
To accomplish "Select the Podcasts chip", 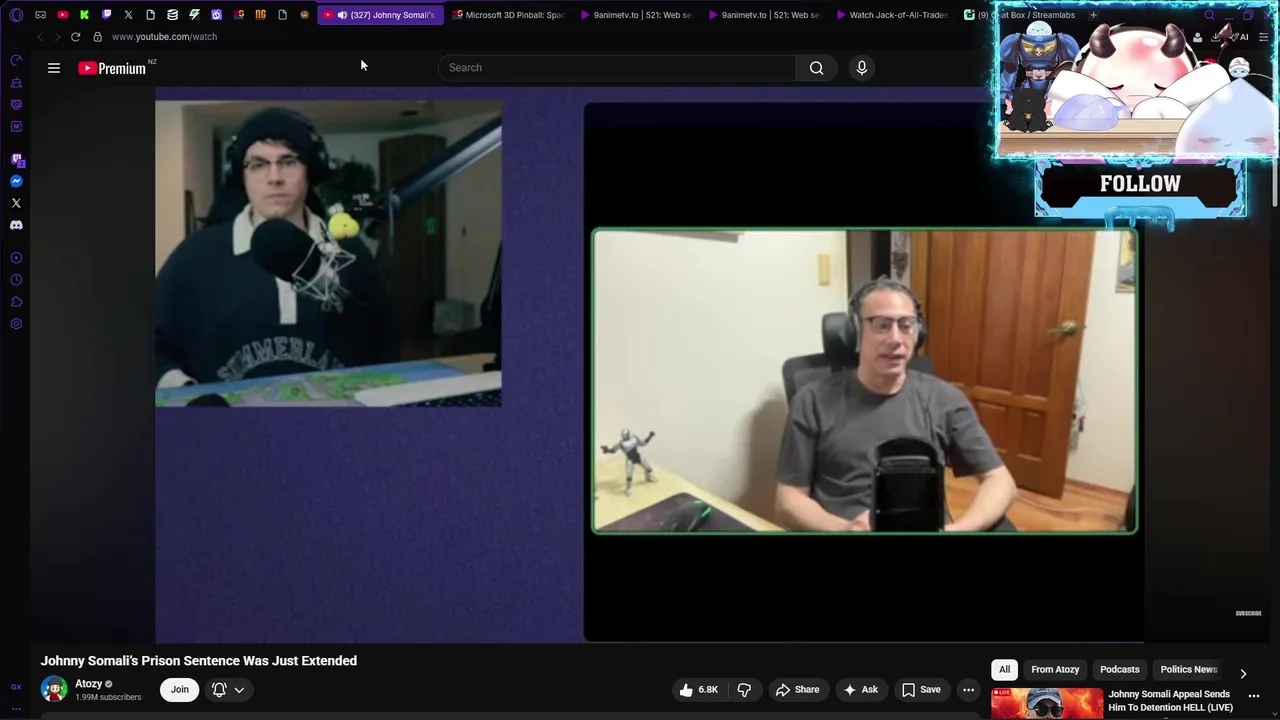I will pos(1119,669).
